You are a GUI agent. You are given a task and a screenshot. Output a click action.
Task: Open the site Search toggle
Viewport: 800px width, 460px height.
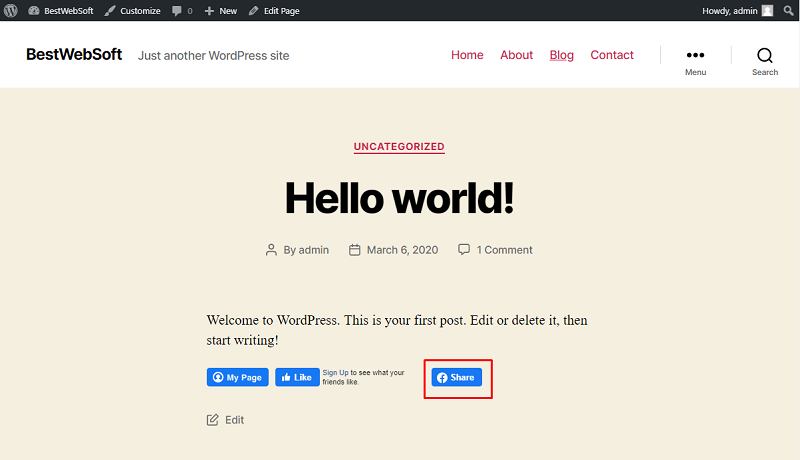[765, 62]
